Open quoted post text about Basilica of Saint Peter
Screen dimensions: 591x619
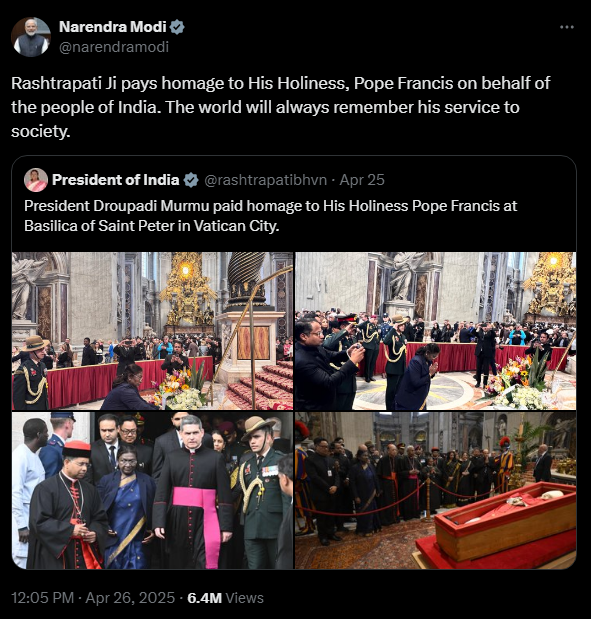tap(270, 216)
